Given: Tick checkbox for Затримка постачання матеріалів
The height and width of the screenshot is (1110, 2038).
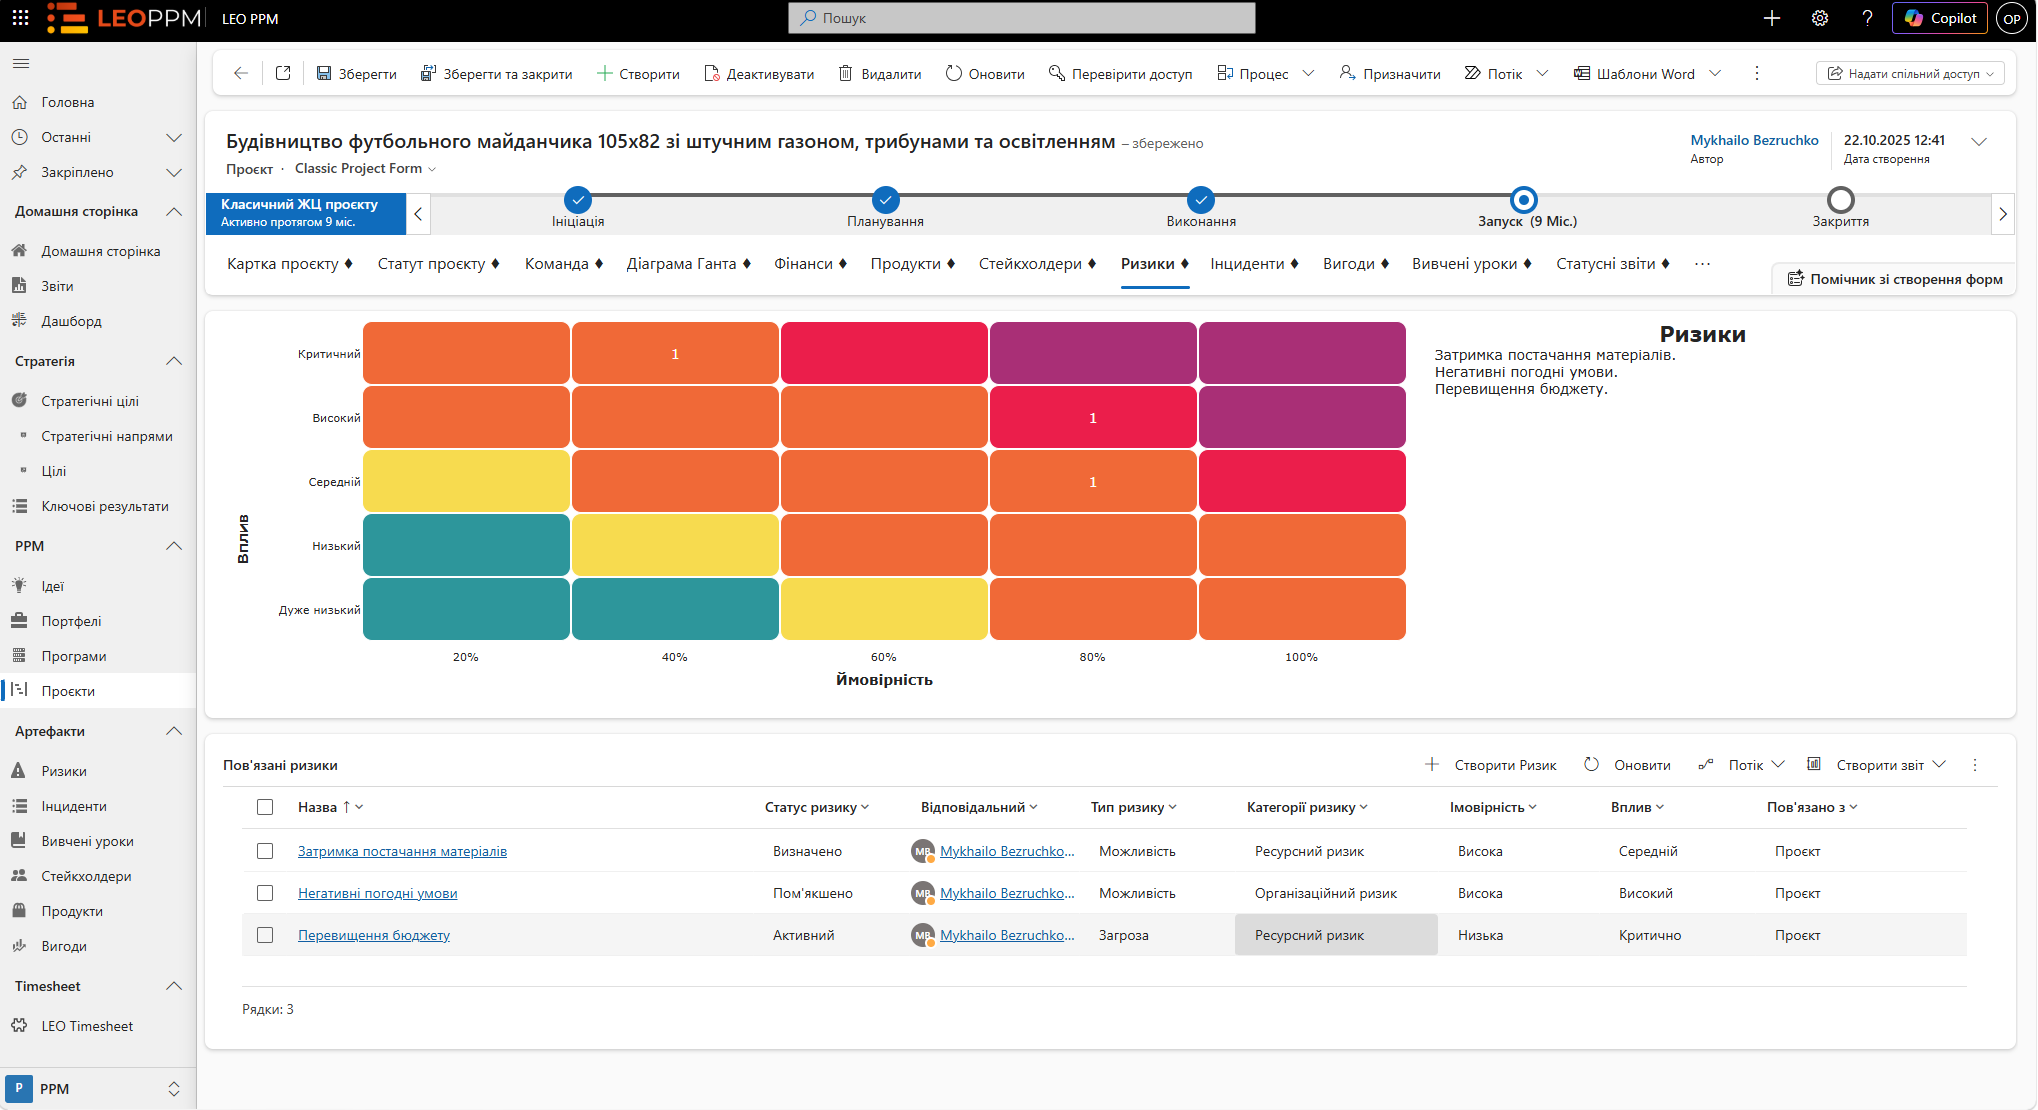Looking at the screenshot, I should coord(265,851).
